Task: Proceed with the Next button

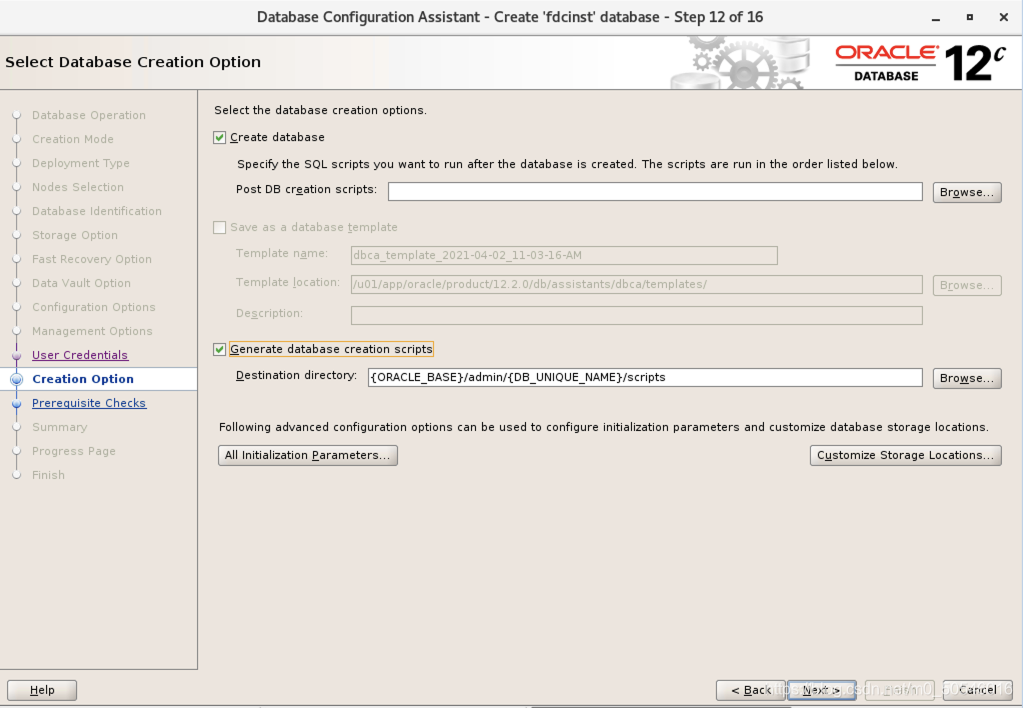Action: pyautogui.click(x=821, y=690)
